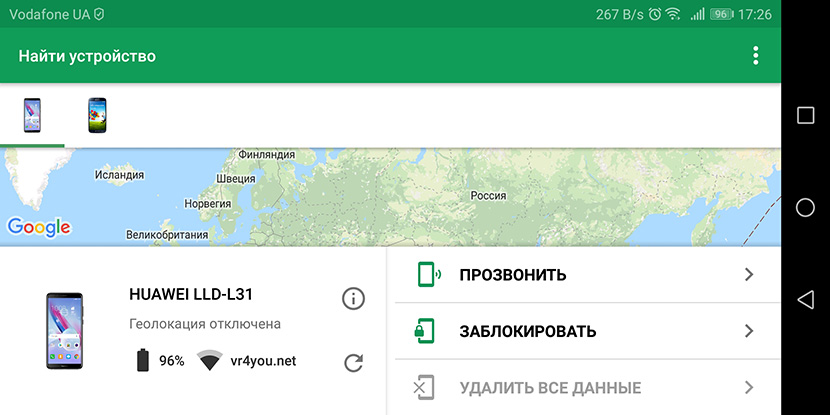Tap the HUAWEI LLD-L31 device name

coord(191,294)
